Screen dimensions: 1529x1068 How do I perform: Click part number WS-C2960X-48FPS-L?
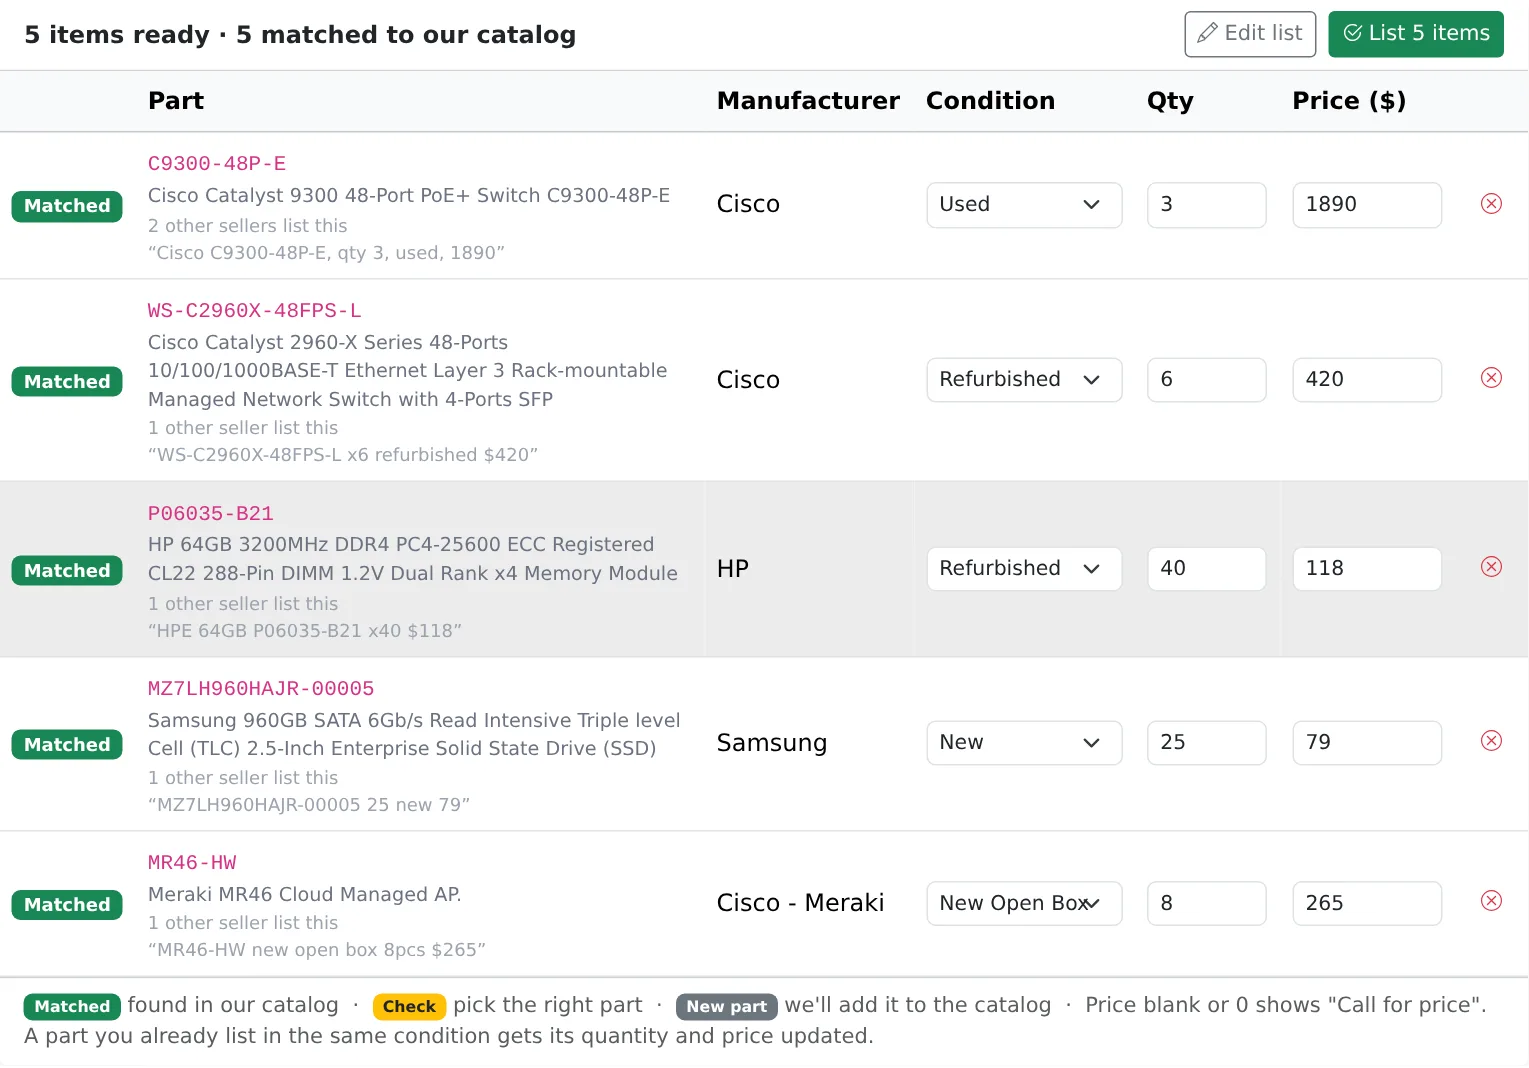point(255,310)
